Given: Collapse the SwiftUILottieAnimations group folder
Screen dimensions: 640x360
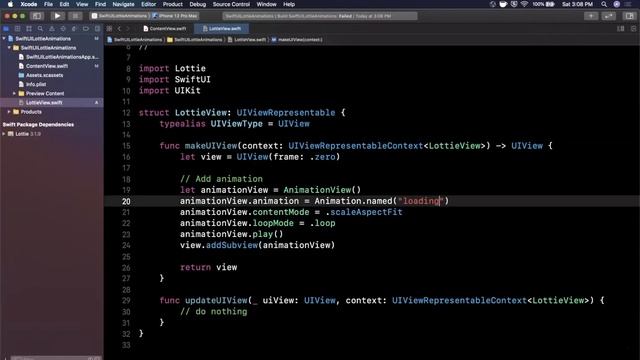Looking at the screenshot, I should click(9, 48).
